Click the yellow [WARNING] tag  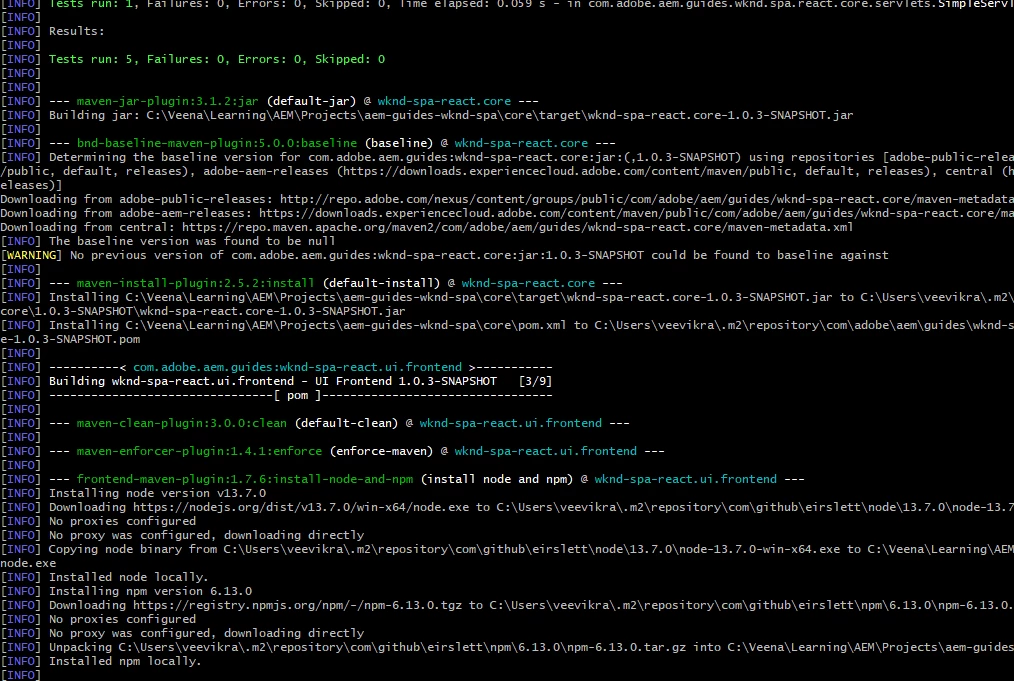coord(32,255)
